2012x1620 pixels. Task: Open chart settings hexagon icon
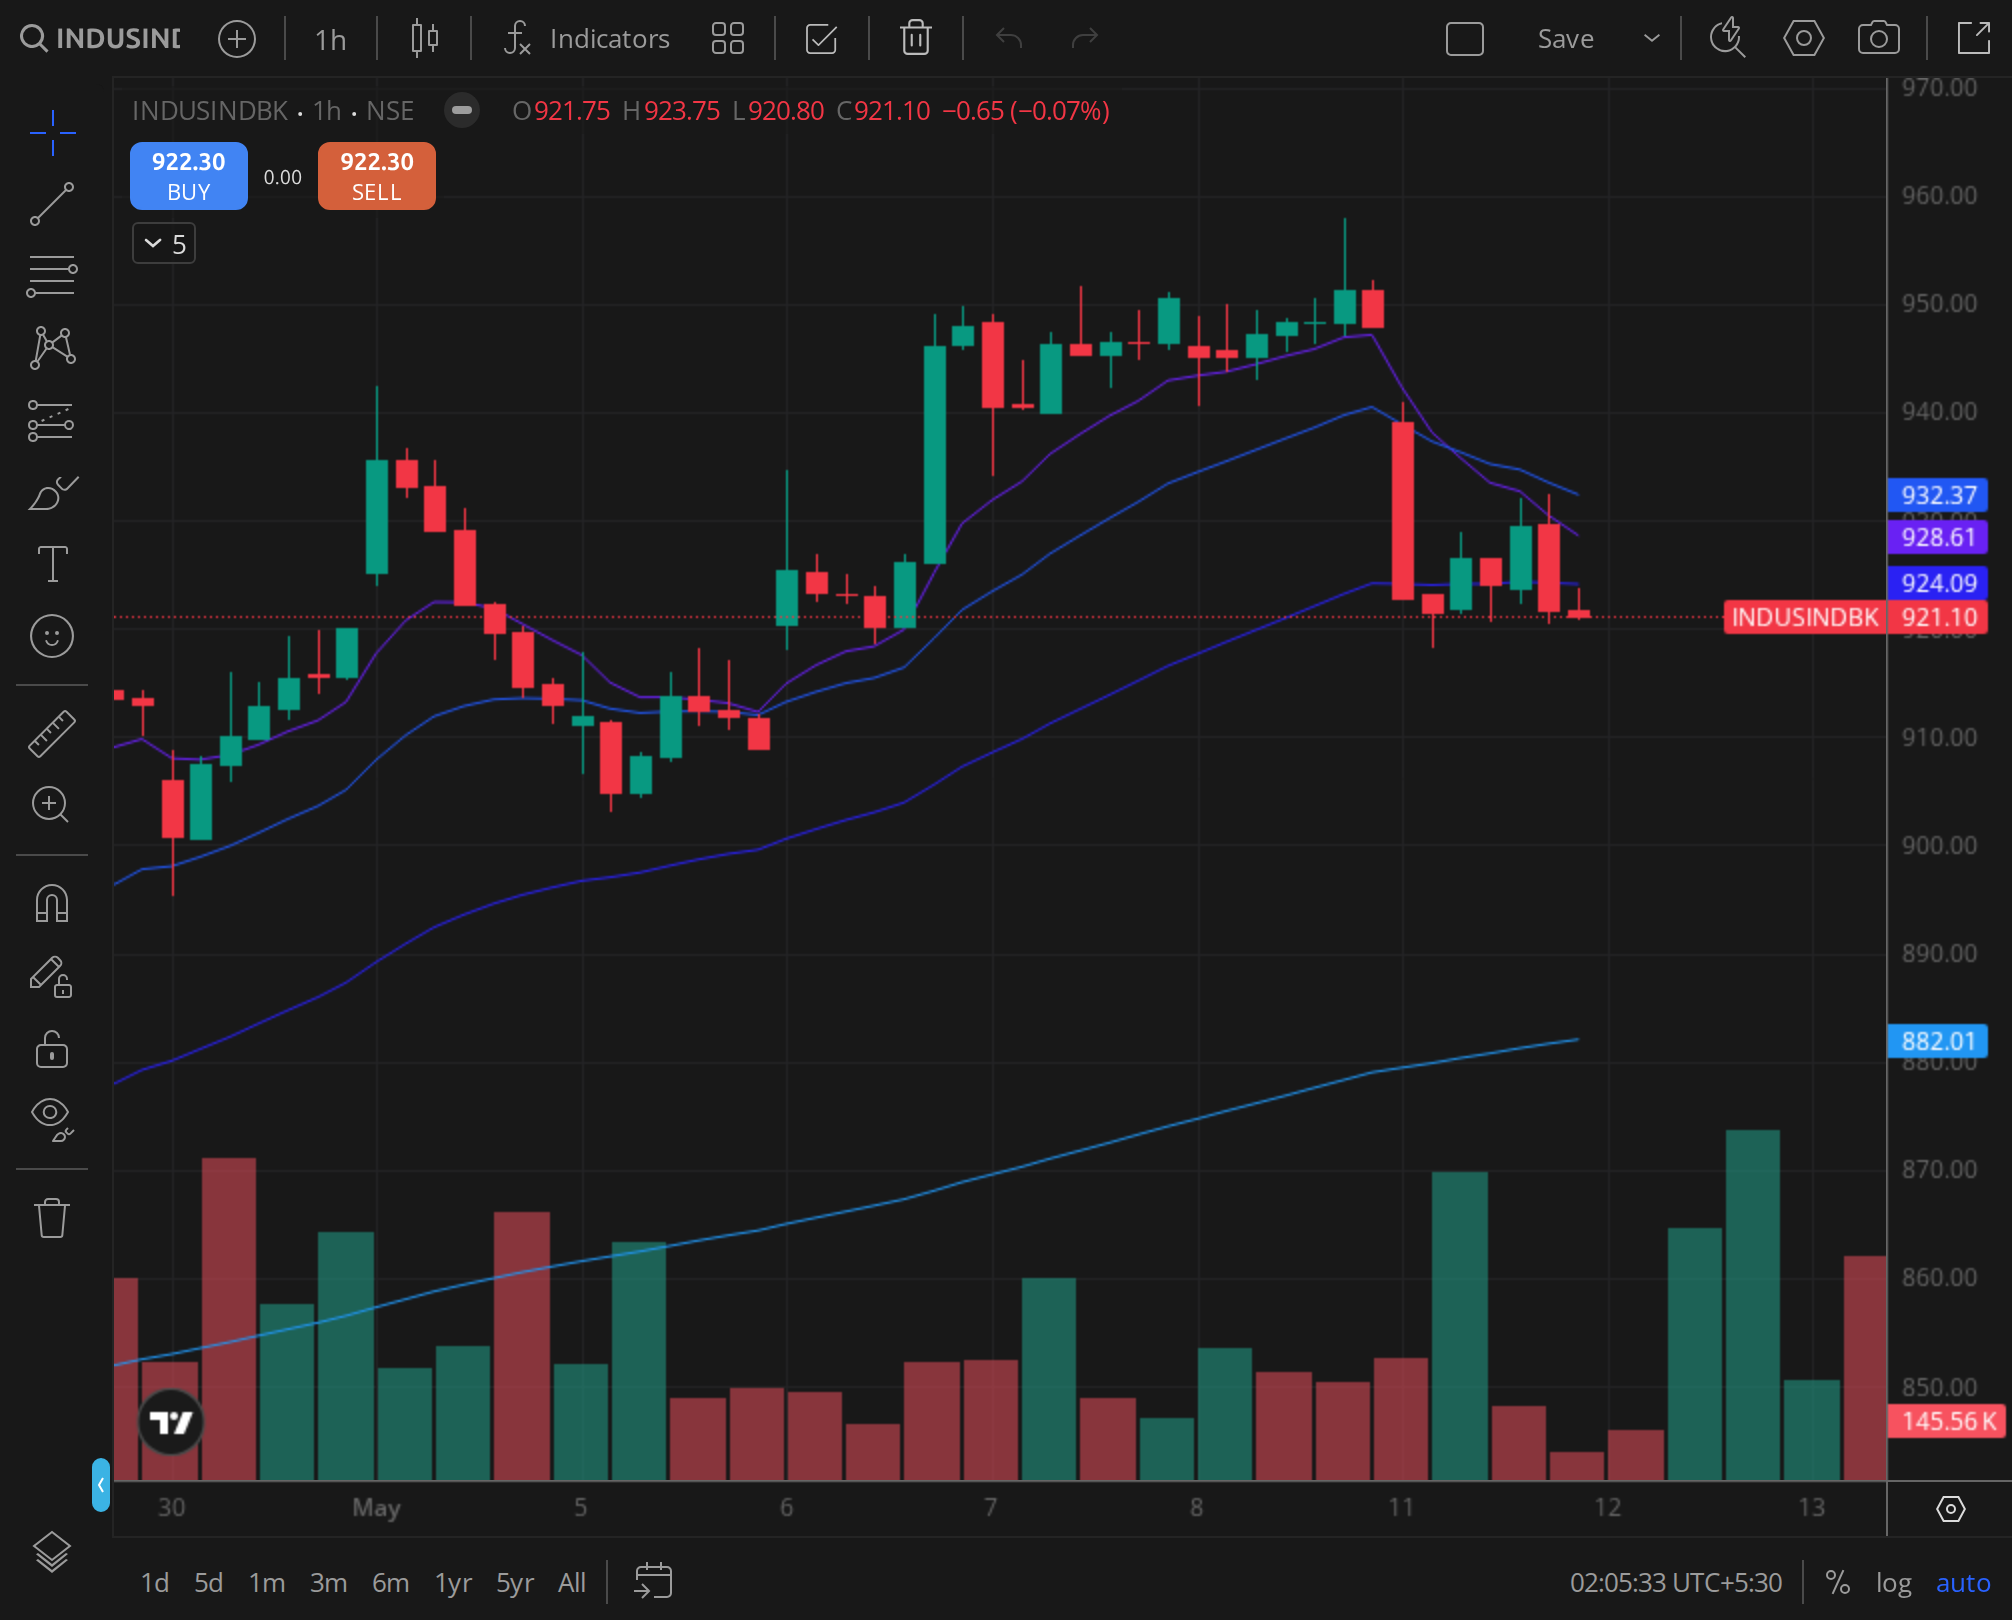click(x=1803, y=39)
